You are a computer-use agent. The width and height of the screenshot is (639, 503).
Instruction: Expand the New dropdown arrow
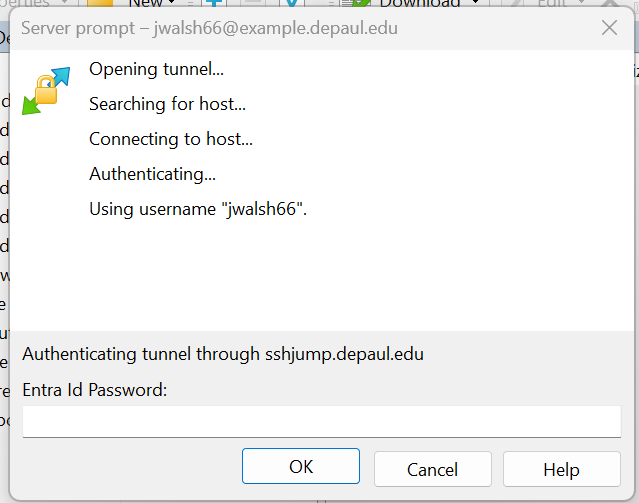click(x=172, y=4)
